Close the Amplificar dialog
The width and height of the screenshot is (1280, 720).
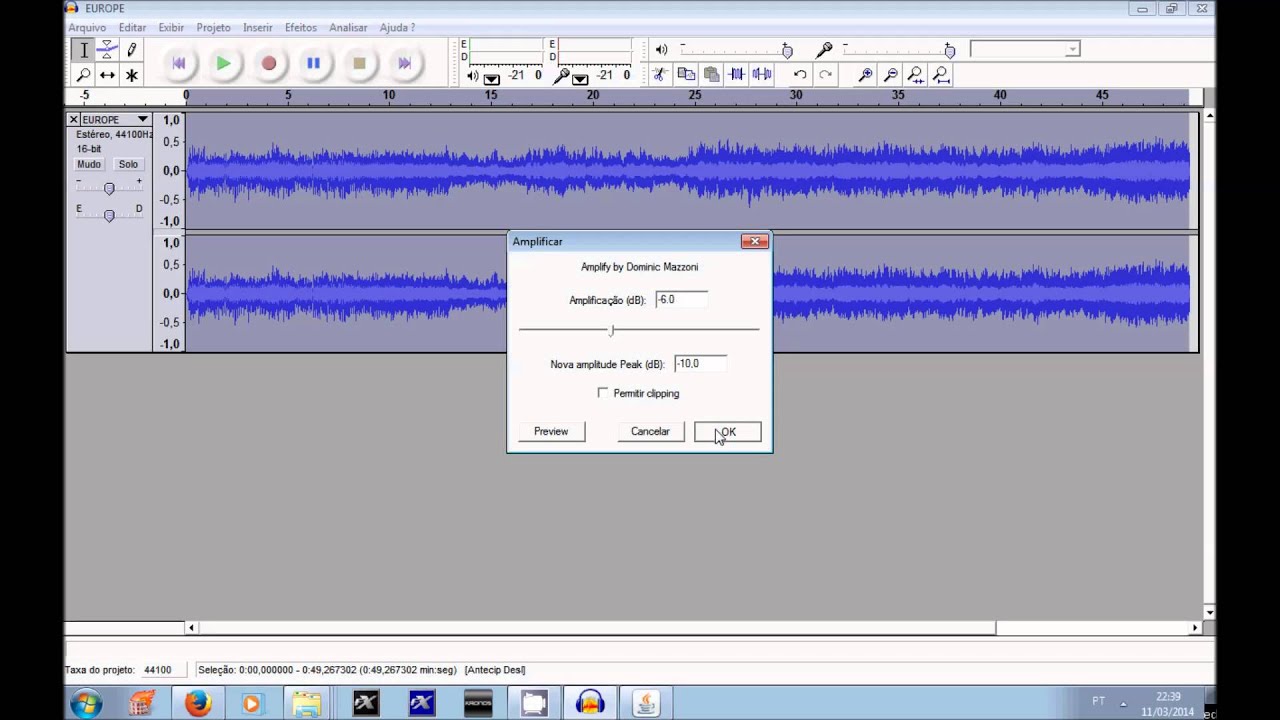point(755,241)
